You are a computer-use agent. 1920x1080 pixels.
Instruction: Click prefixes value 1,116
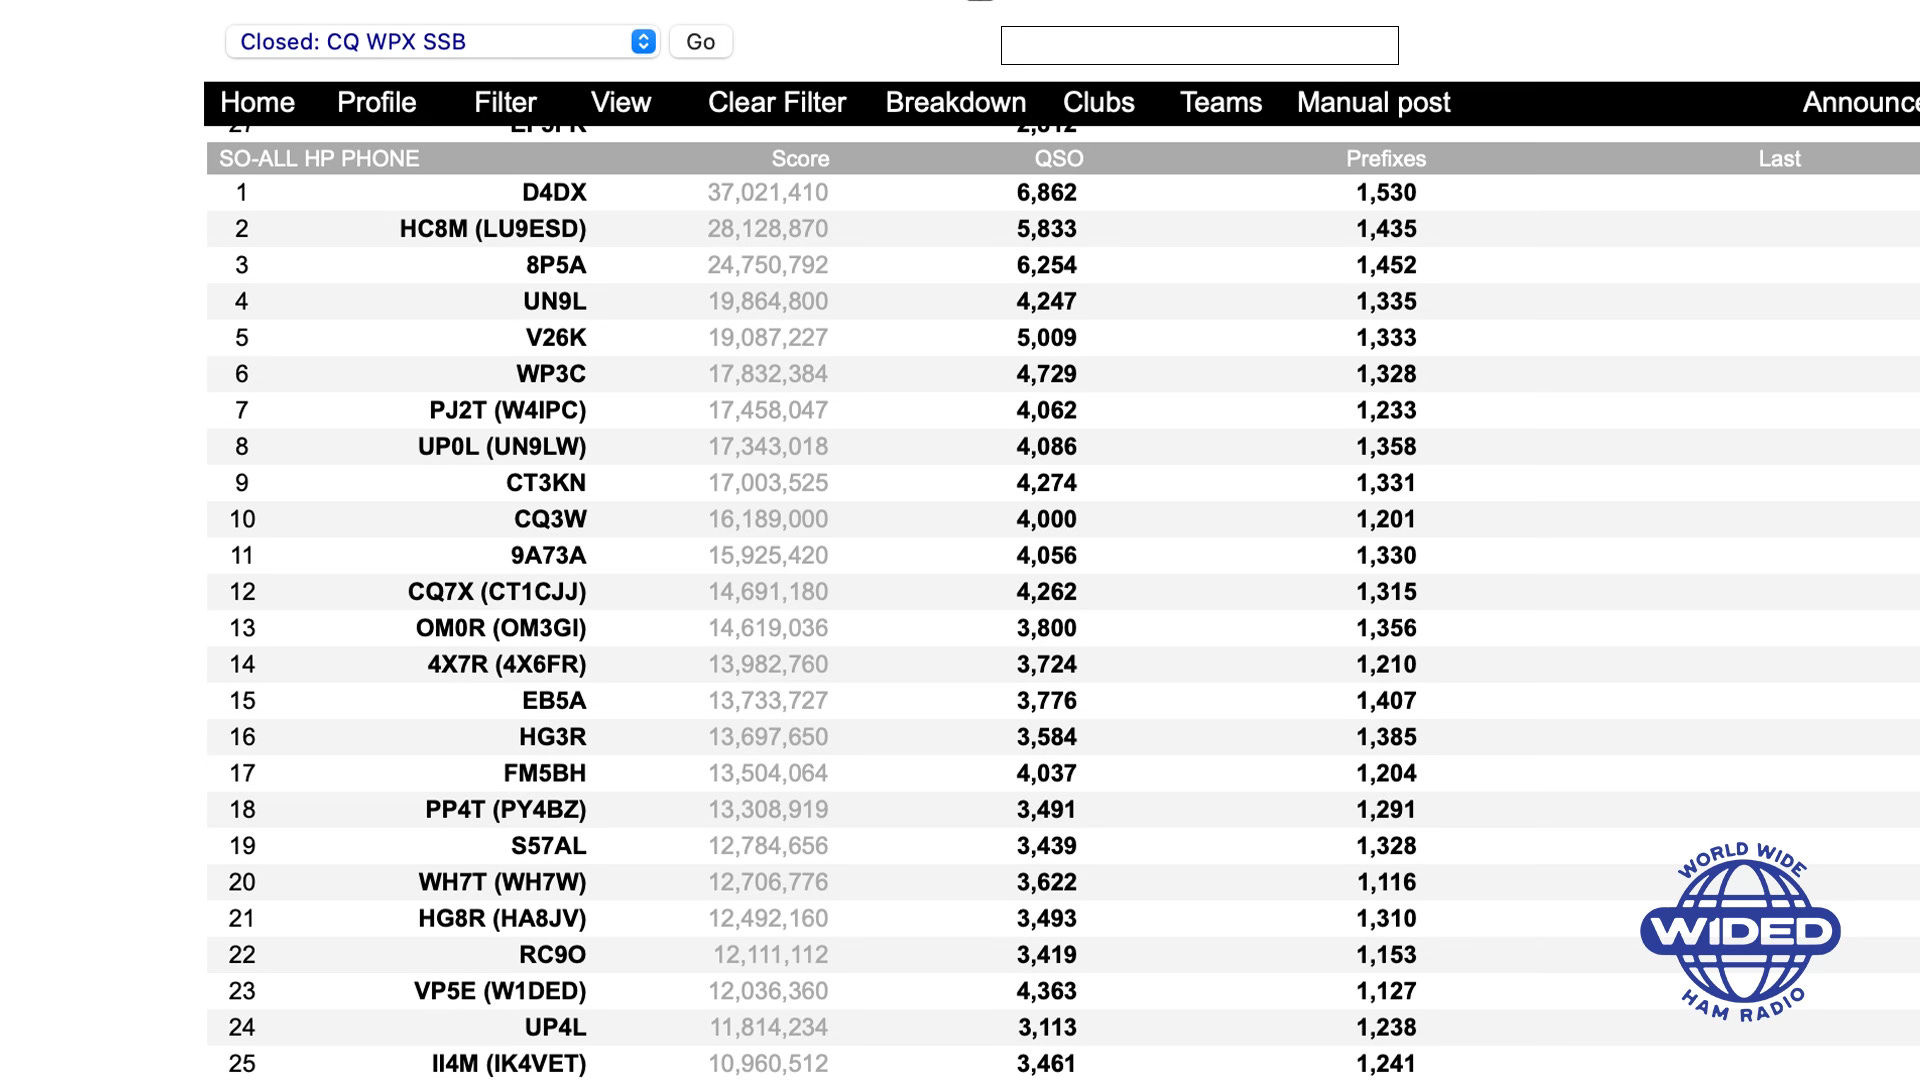tap(1386, 882)
